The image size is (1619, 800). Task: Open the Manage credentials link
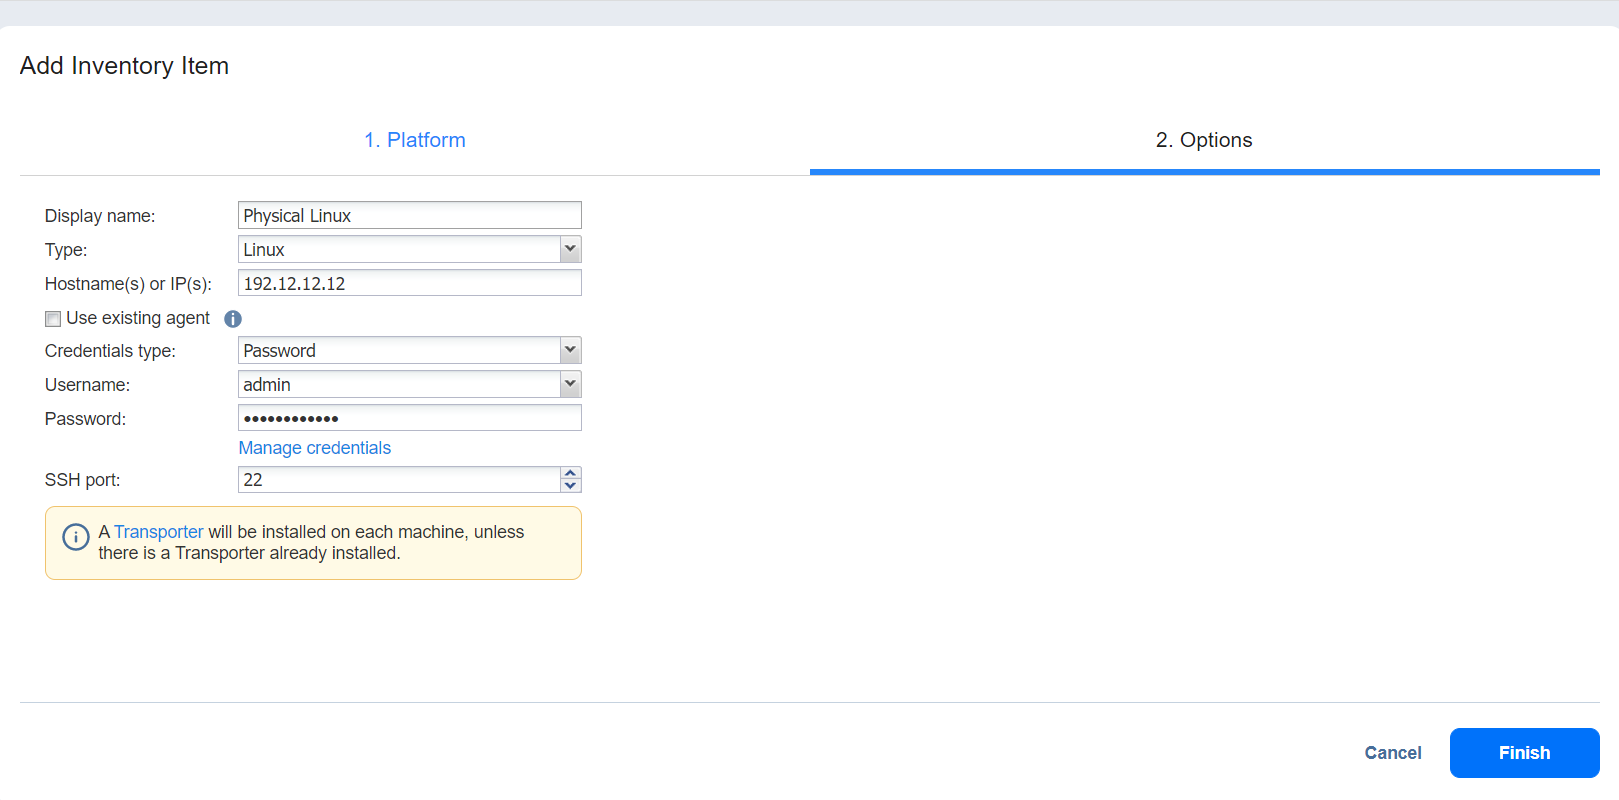(314, 448)
